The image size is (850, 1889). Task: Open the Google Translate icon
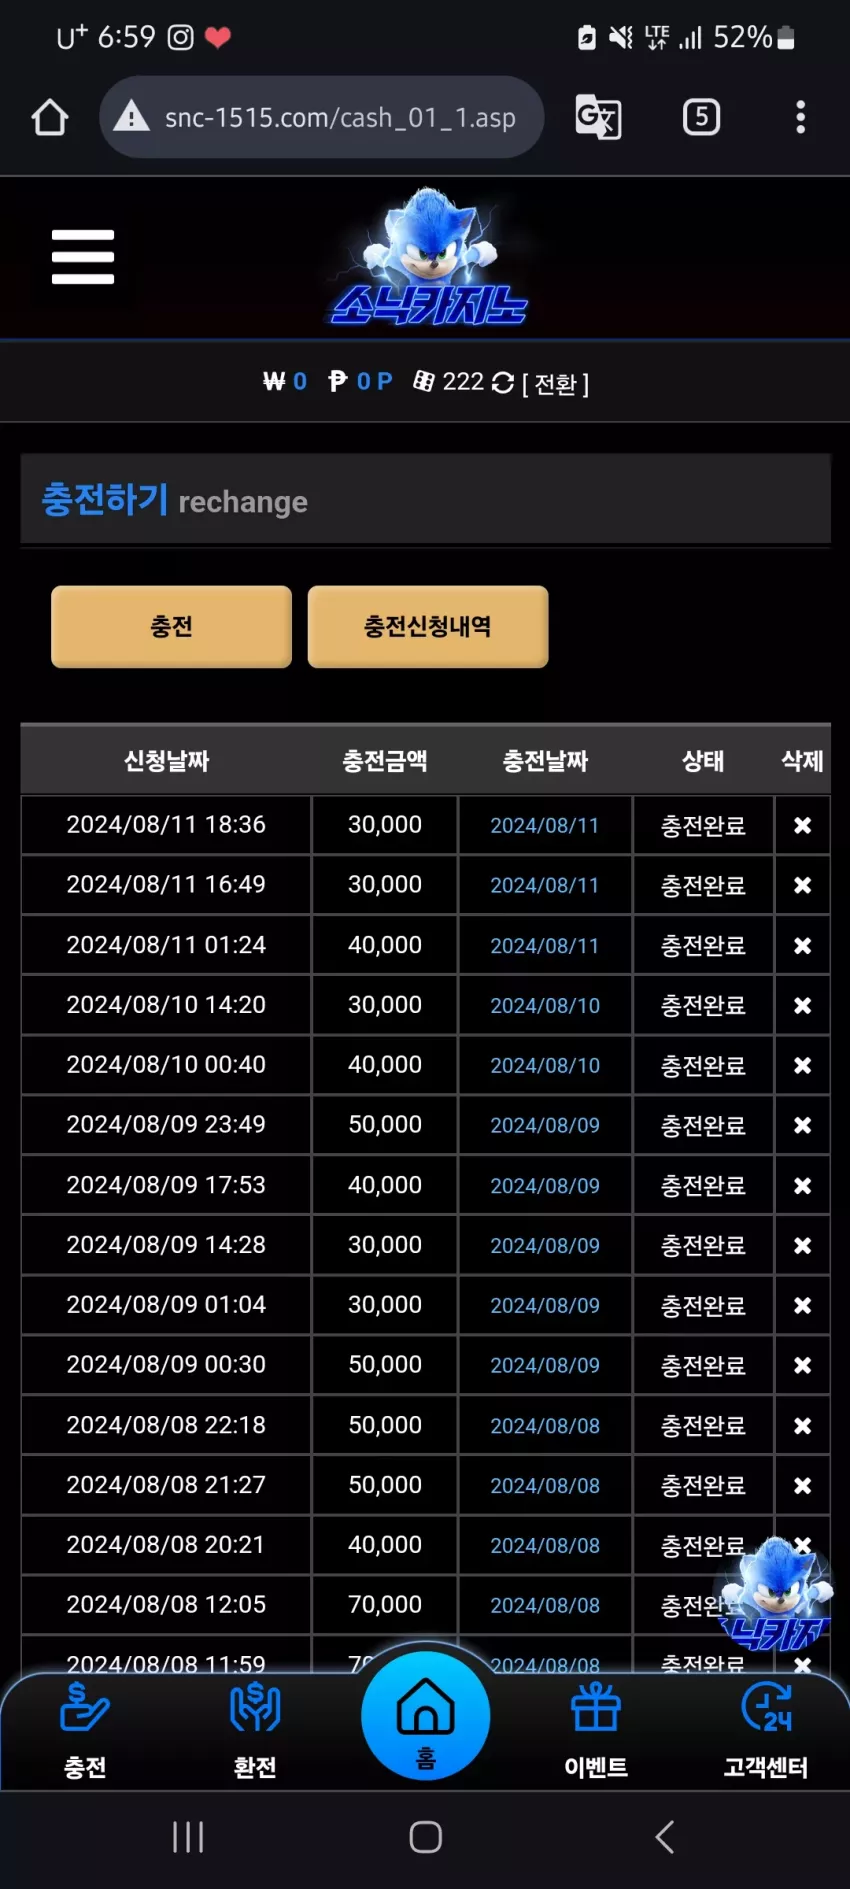tap(598, 117)
